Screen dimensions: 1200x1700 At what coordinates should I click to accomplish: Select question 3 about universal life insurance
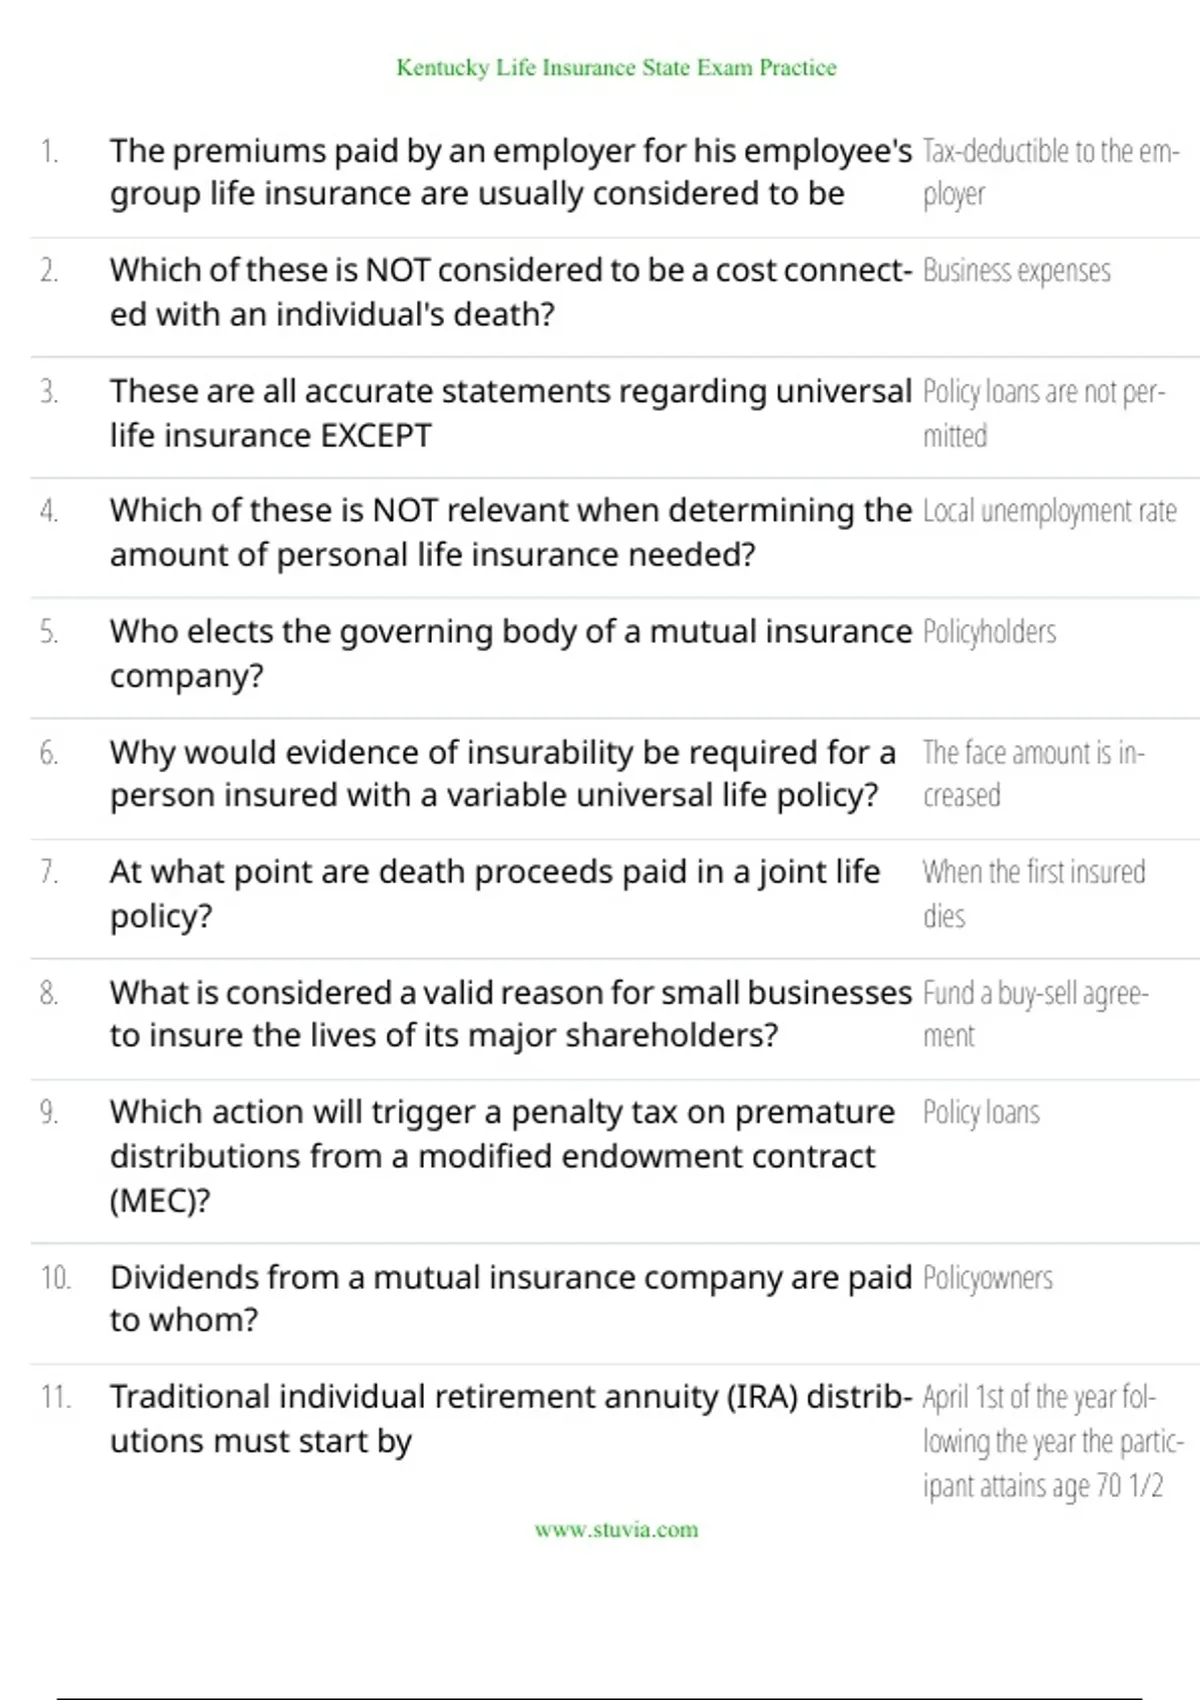(x=510, y=413)
